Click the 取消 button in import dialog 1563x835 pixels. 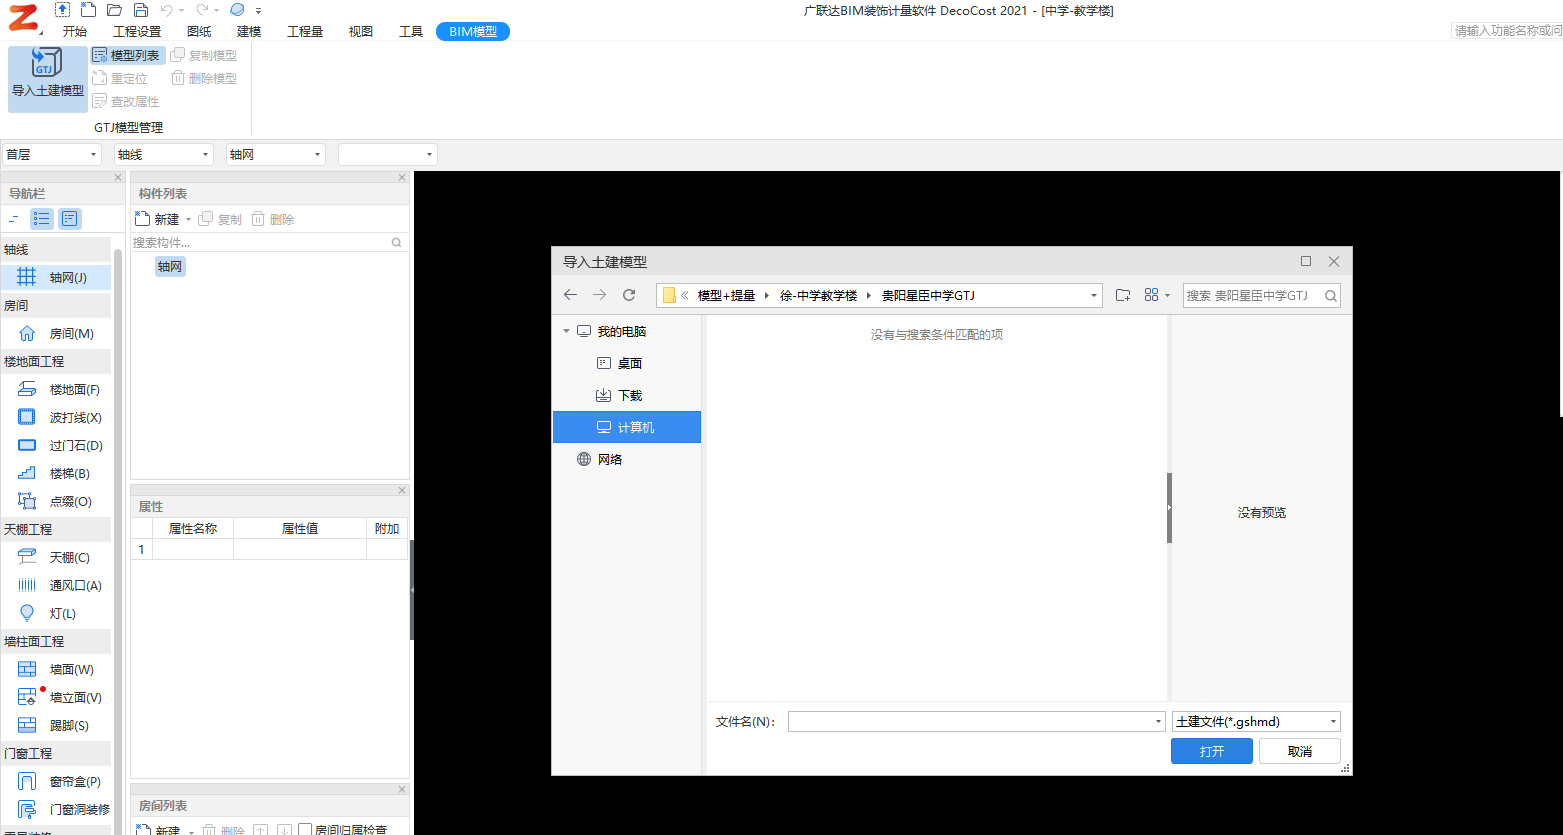click(1300, 751)
